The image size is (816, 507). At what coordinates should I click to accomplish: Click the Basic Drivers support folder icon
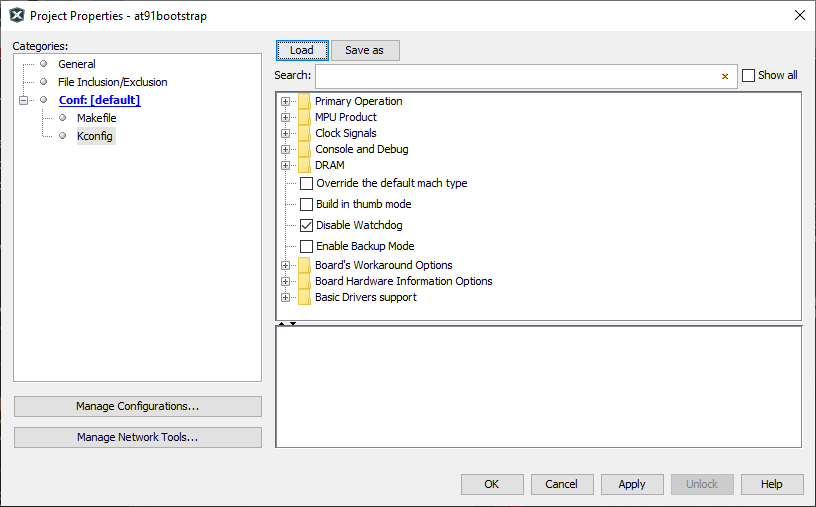click(x=304, y=297)
